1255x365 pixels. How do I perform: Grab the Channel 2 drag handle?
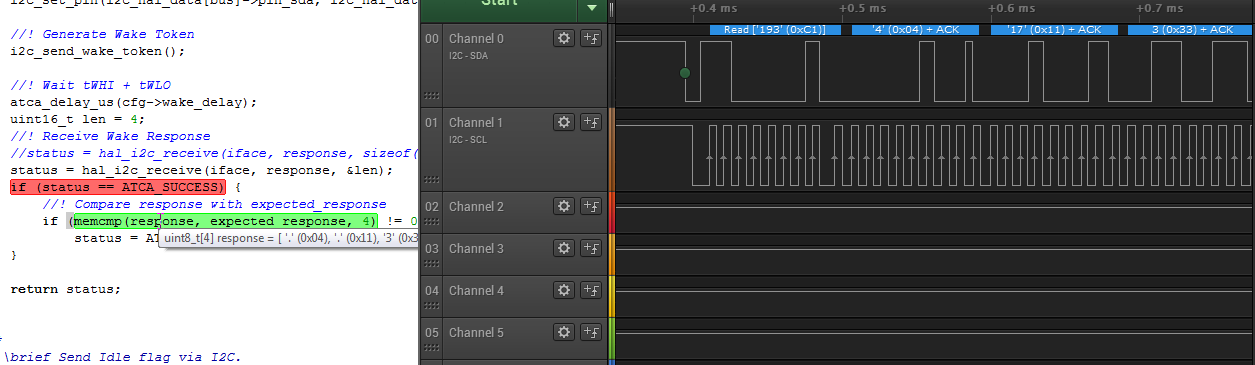point(432,222)
